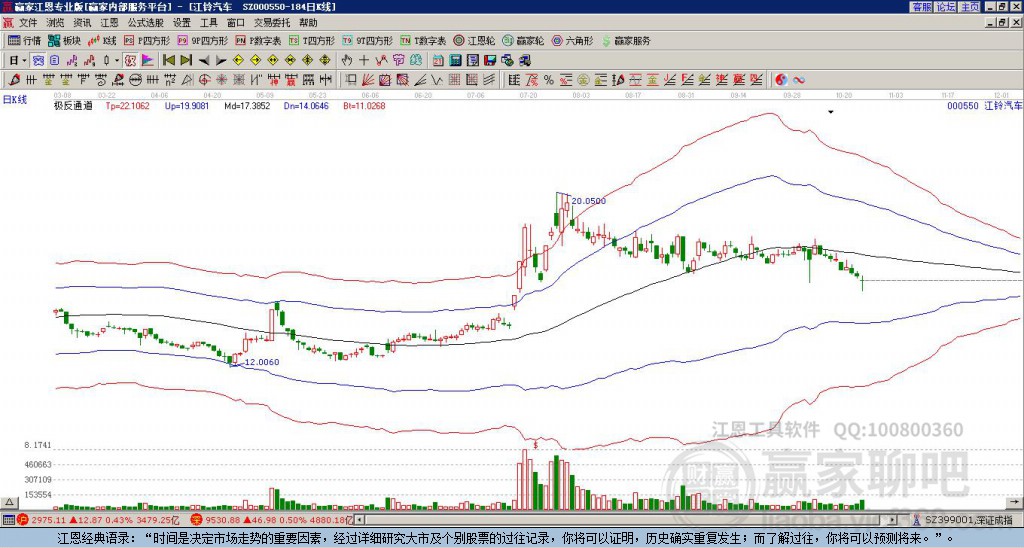1024x548 pixels.
Task: Click the 主页 home page button
Action: [970, 7]
